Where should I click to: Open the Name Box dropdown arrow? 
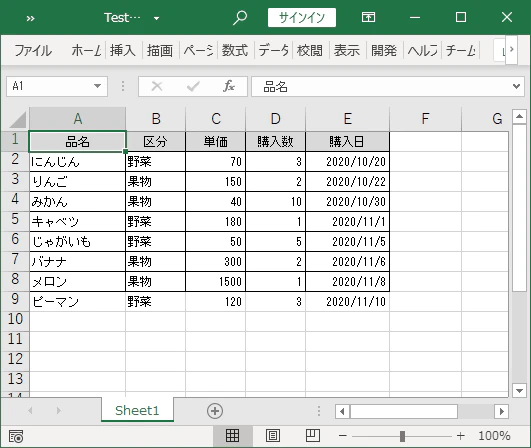98,86
